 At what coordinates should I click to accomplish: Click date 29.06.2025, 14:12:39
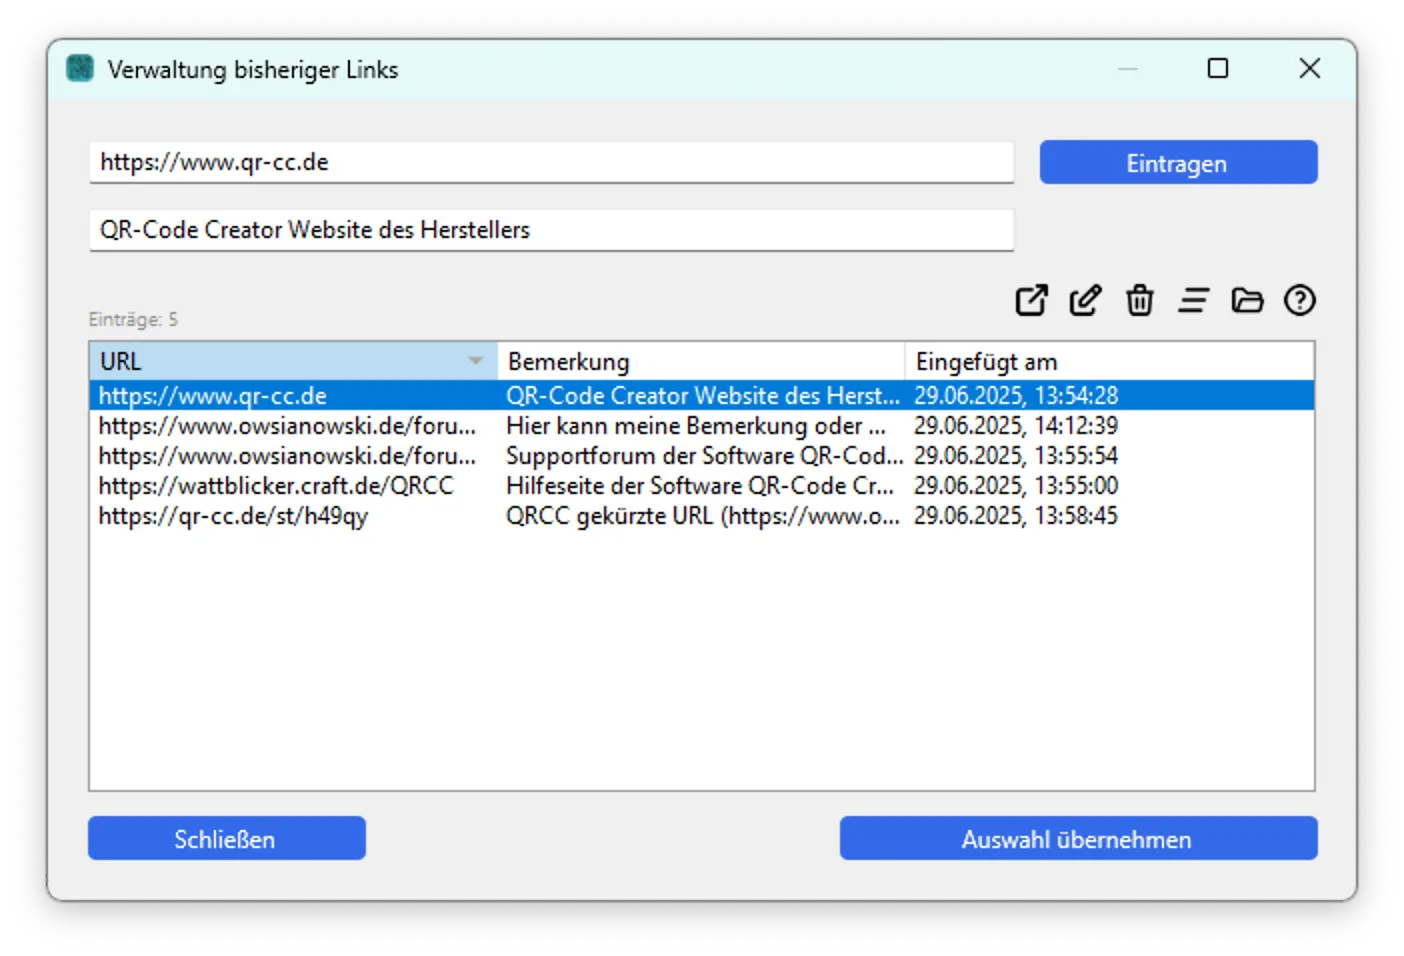pyautogui.click(x=1016, y=426)
